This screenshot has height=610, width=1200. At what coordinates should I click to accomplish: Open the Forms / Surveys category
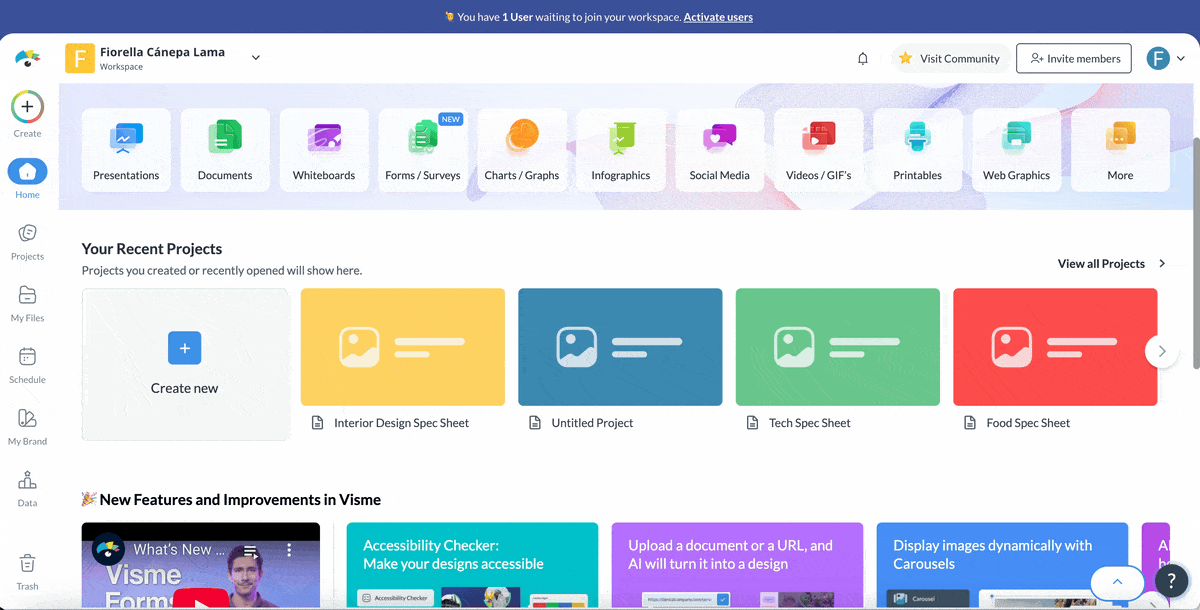click(x=423, y=150)
